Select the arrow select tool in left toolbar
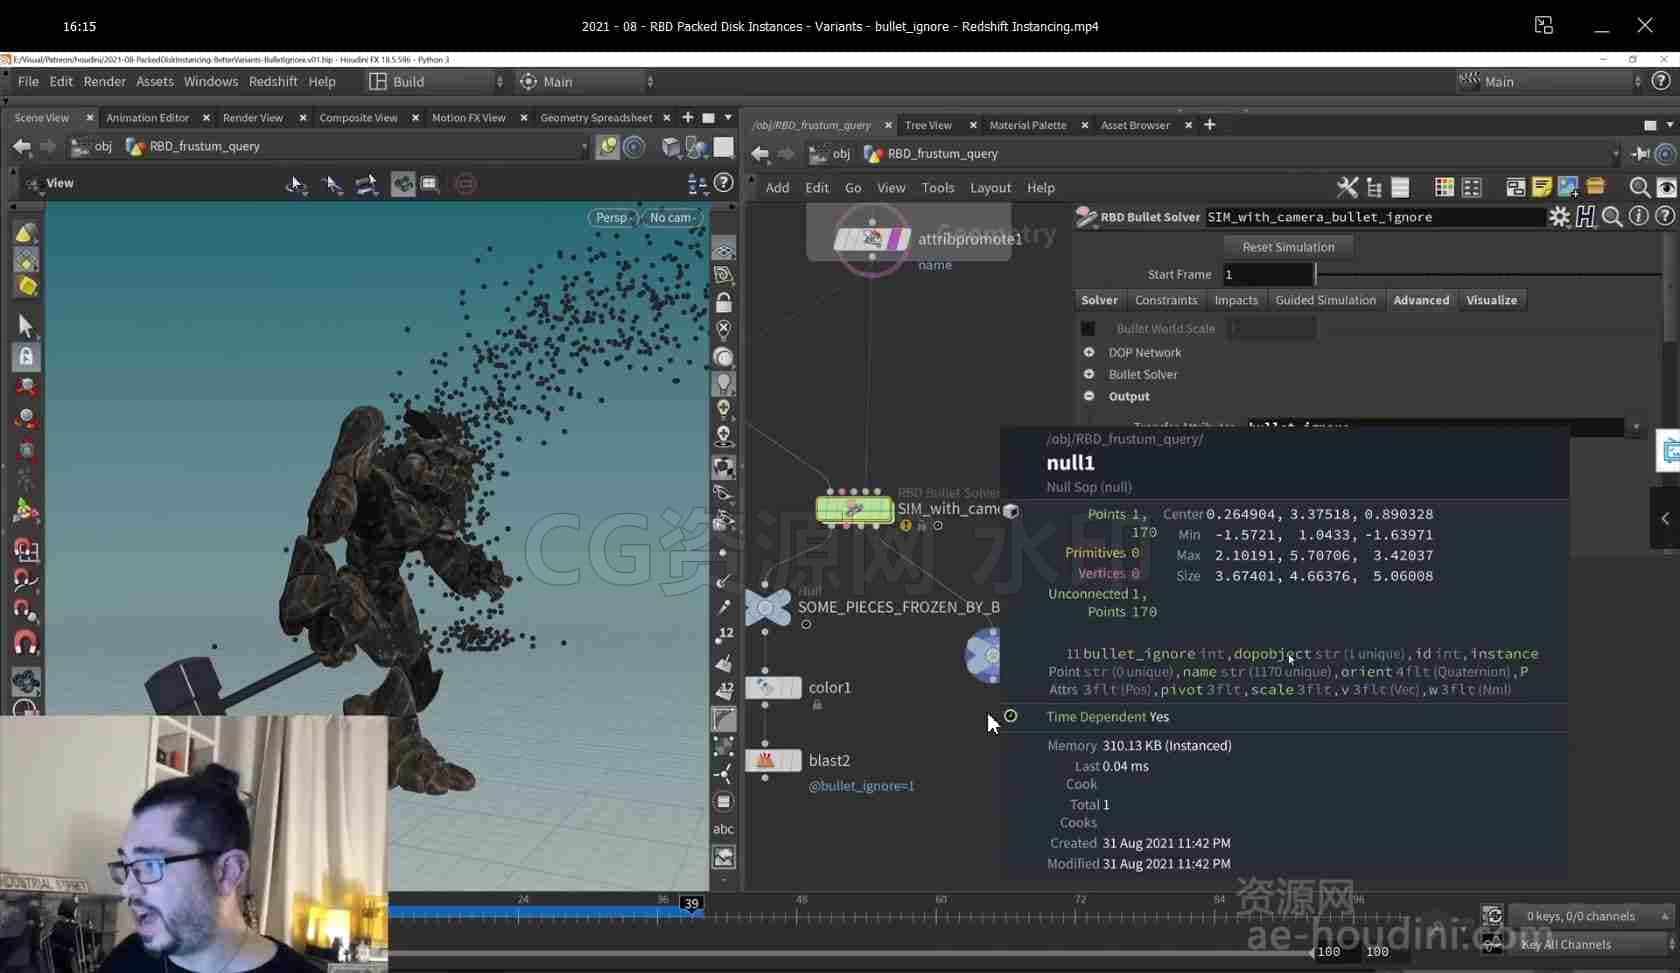Image resolution: width=1680 pixels, height=973 pixels. [26, 326]
